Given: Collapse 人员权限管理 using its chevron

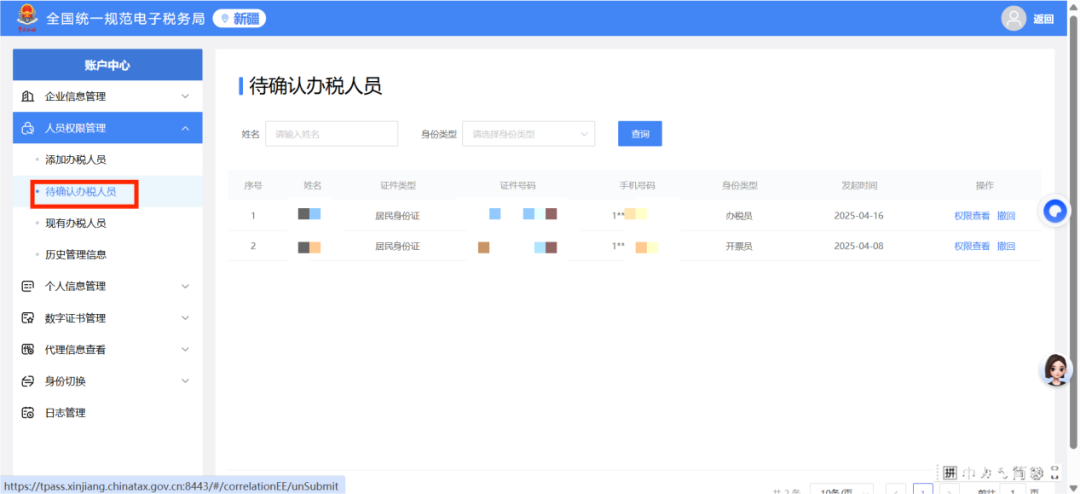Looking at the screenshot, I should [x=185, y=128].
